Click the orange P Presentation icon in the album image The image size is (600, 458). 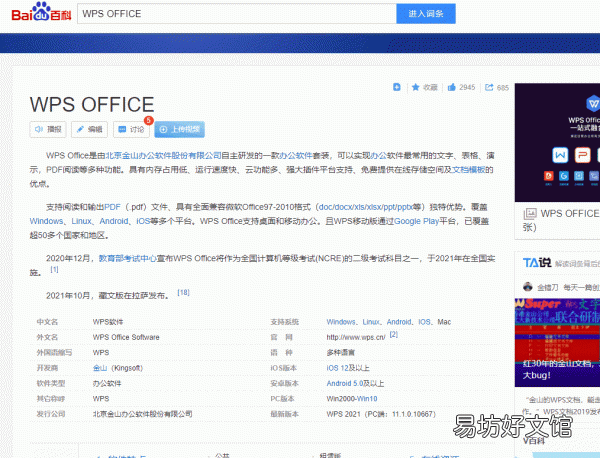click(582, 155)
